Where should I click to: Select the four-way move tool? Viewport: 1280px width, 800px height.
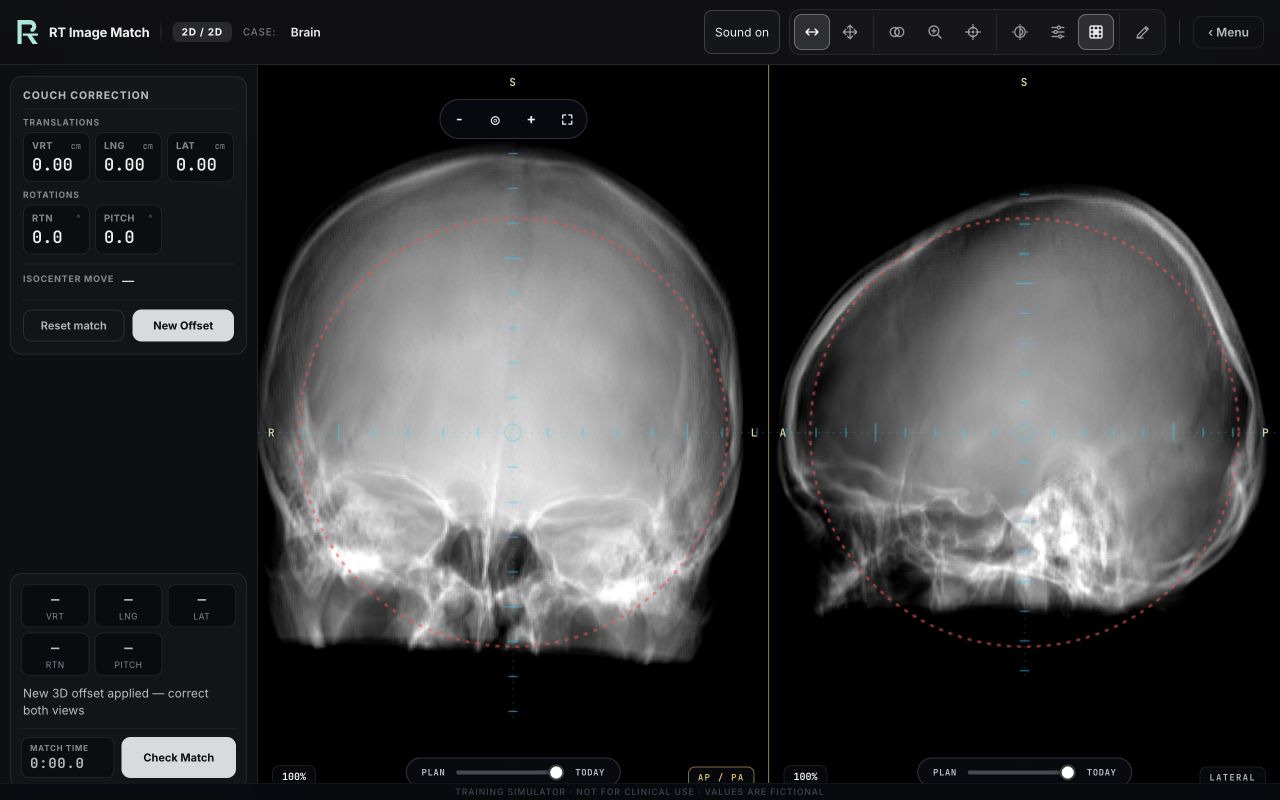[x=850, y=32]
